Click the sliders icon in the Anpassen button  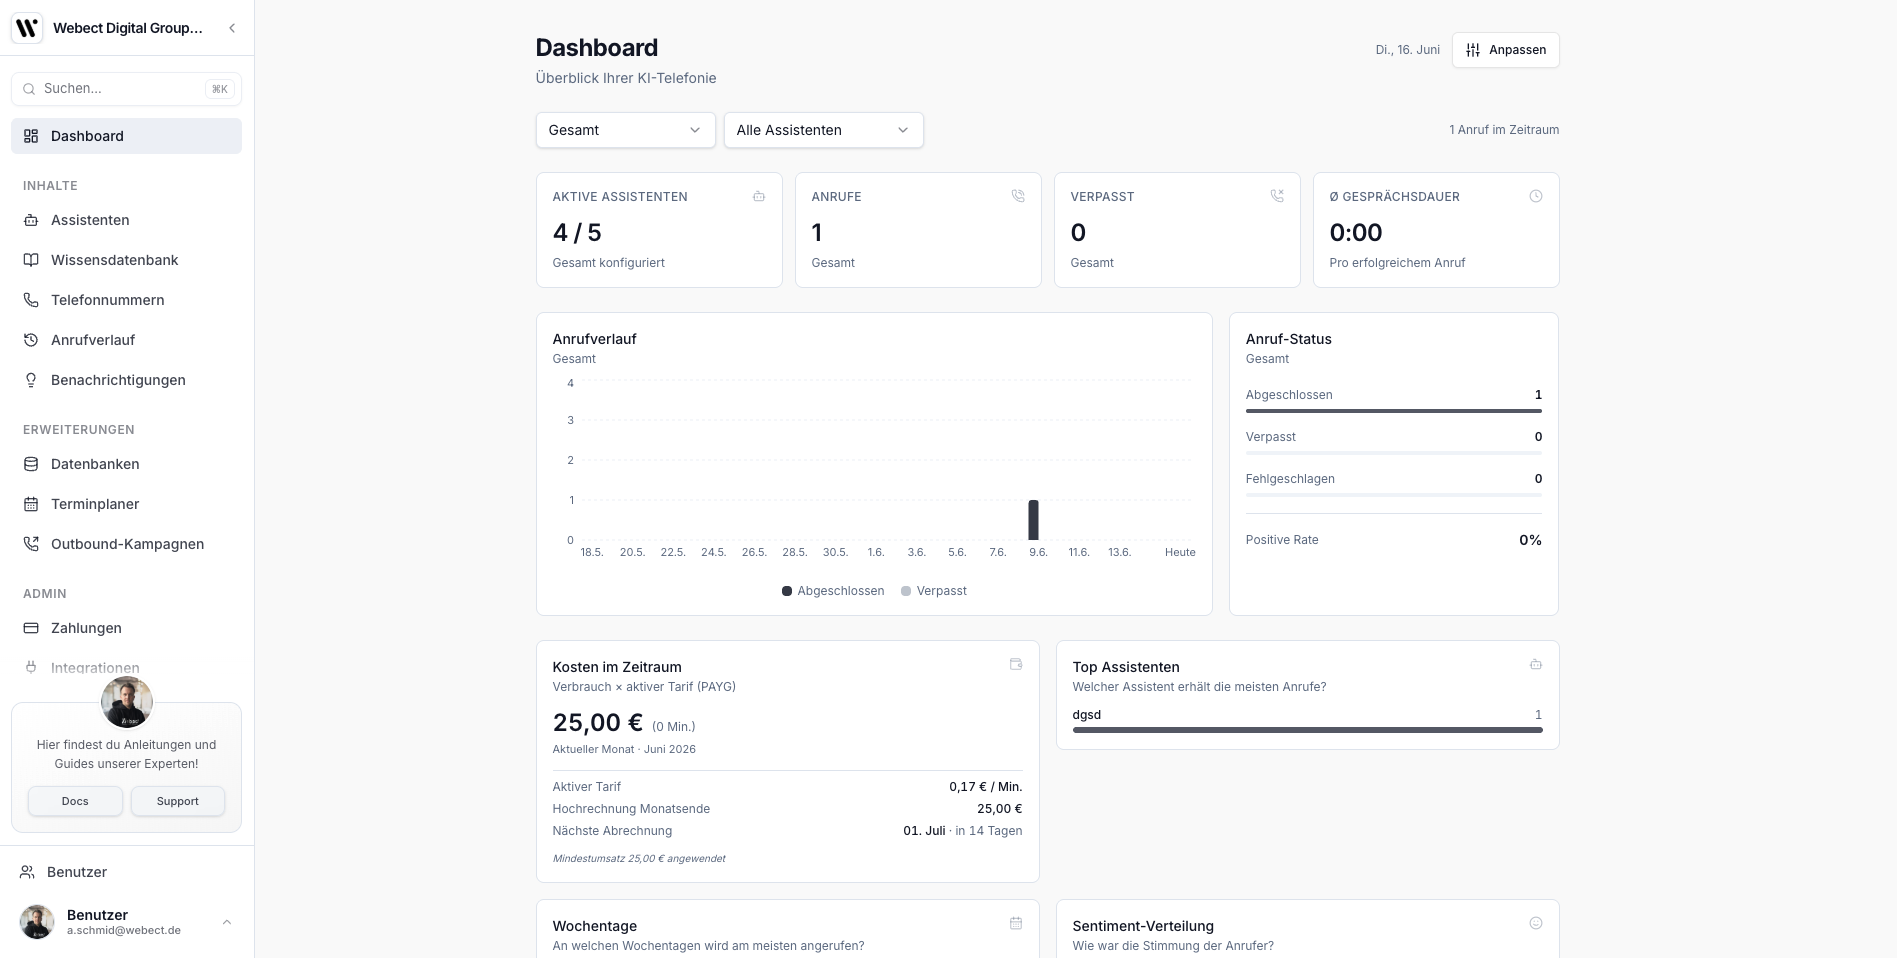click(1473, 50)
